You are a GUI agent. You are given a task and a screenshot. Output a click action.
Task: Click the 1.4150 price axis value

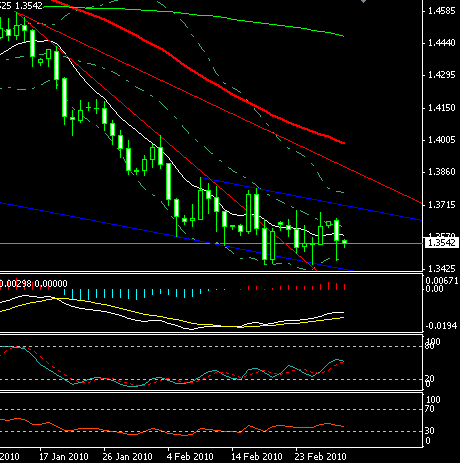coord(441,108)
